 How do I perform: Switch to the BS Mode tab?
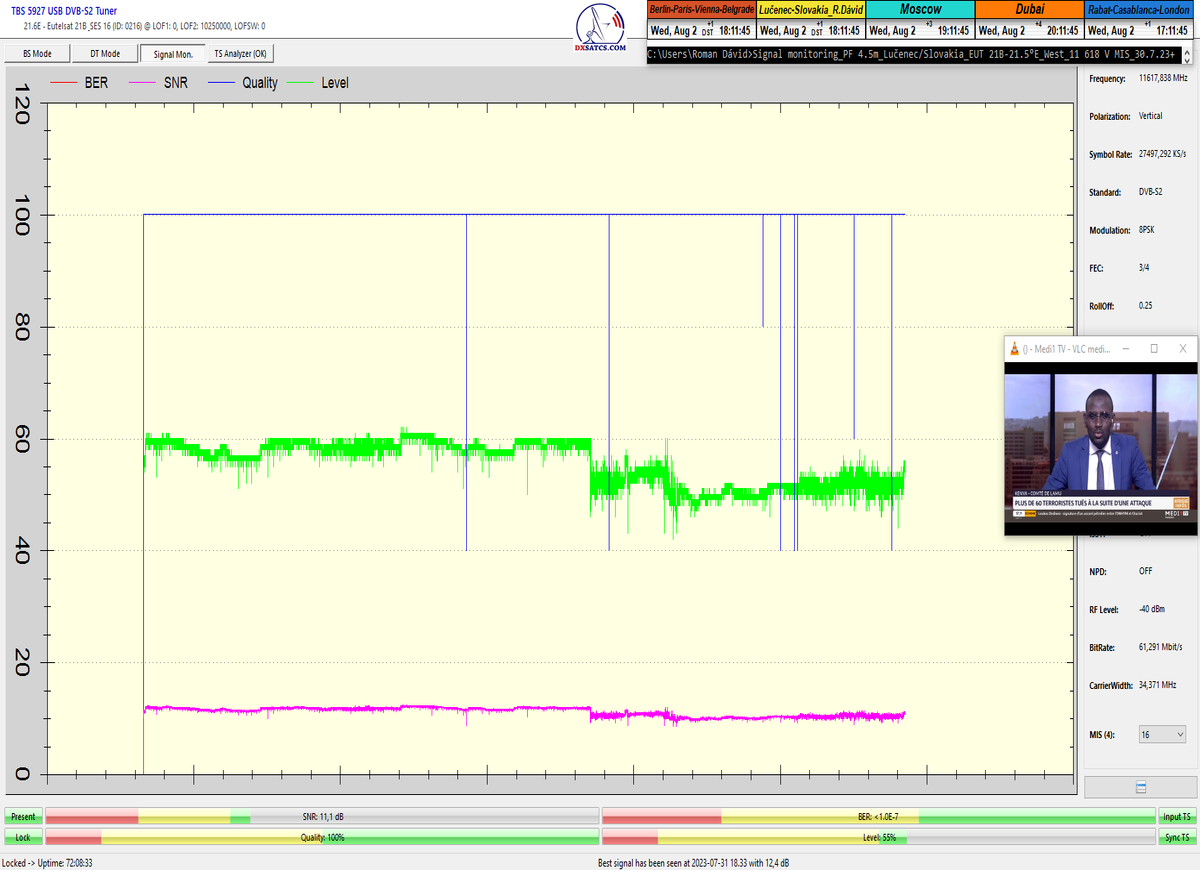[37, 54]
